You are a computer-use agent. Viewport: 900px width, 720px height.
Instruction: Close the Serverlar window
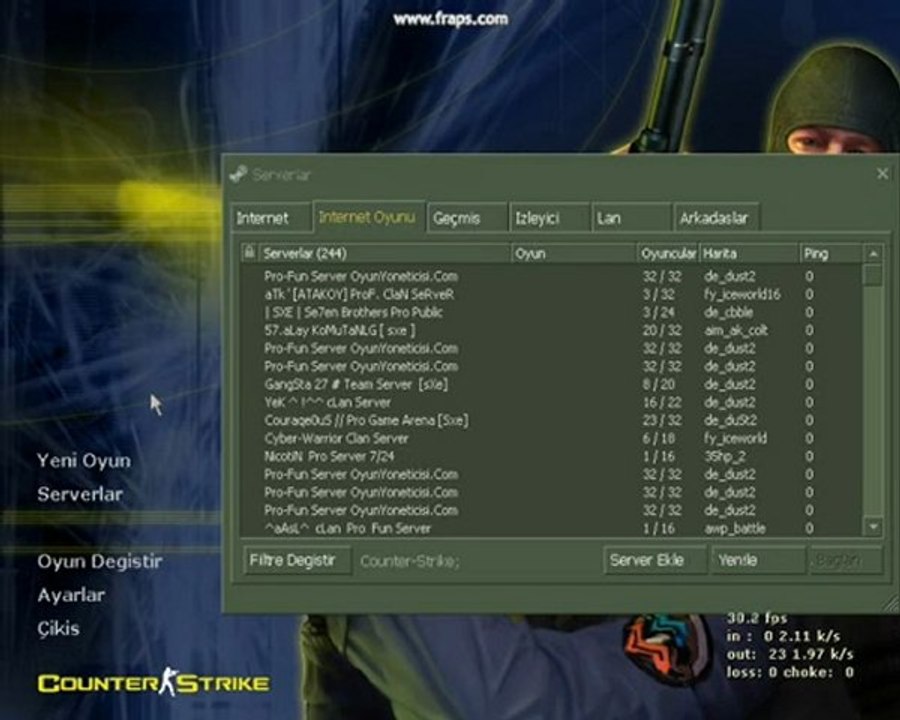883,173
